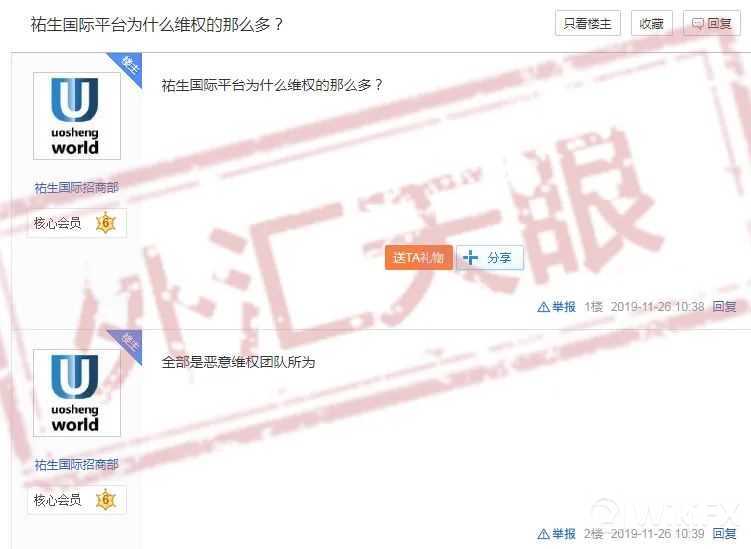Reply to the 2楼 post
This screenshot has height=549, width=751.
point(724,534)
